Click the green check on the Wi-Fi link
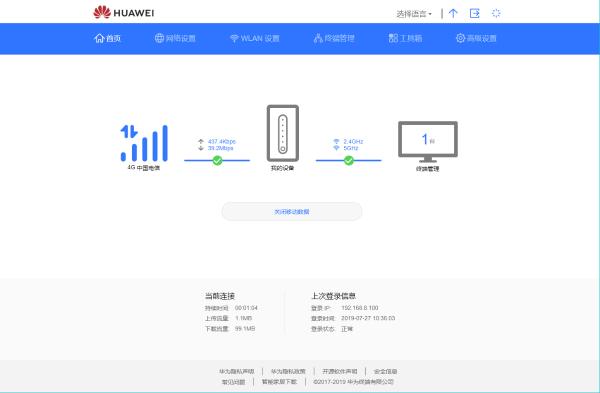Viewport: 600px width, 393px height. click(349, 160)
